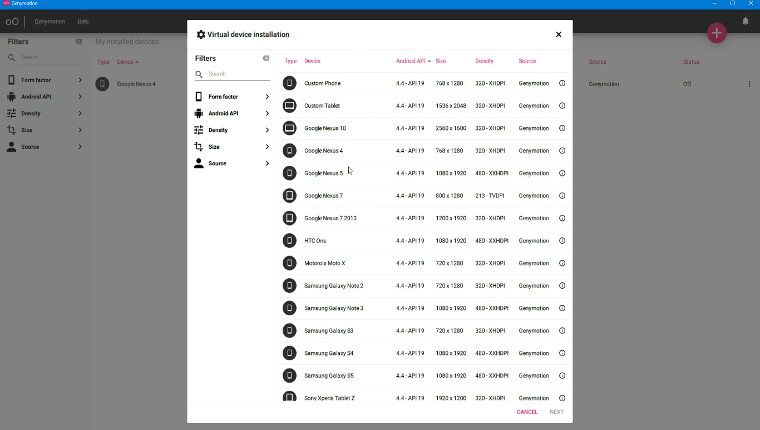Click the 2560 x 1600 size value
760x430 pixels.
point(451,128)
